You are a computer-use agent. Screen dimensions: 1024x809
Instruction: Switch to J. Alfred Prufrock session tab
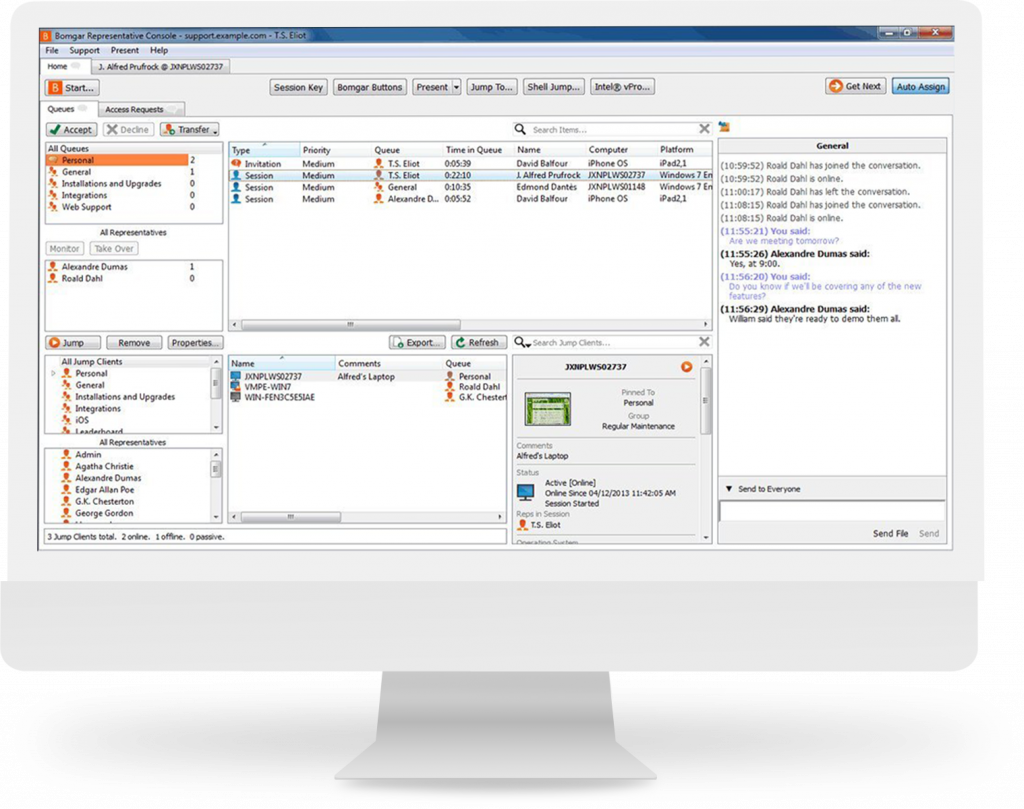(161, 67)
